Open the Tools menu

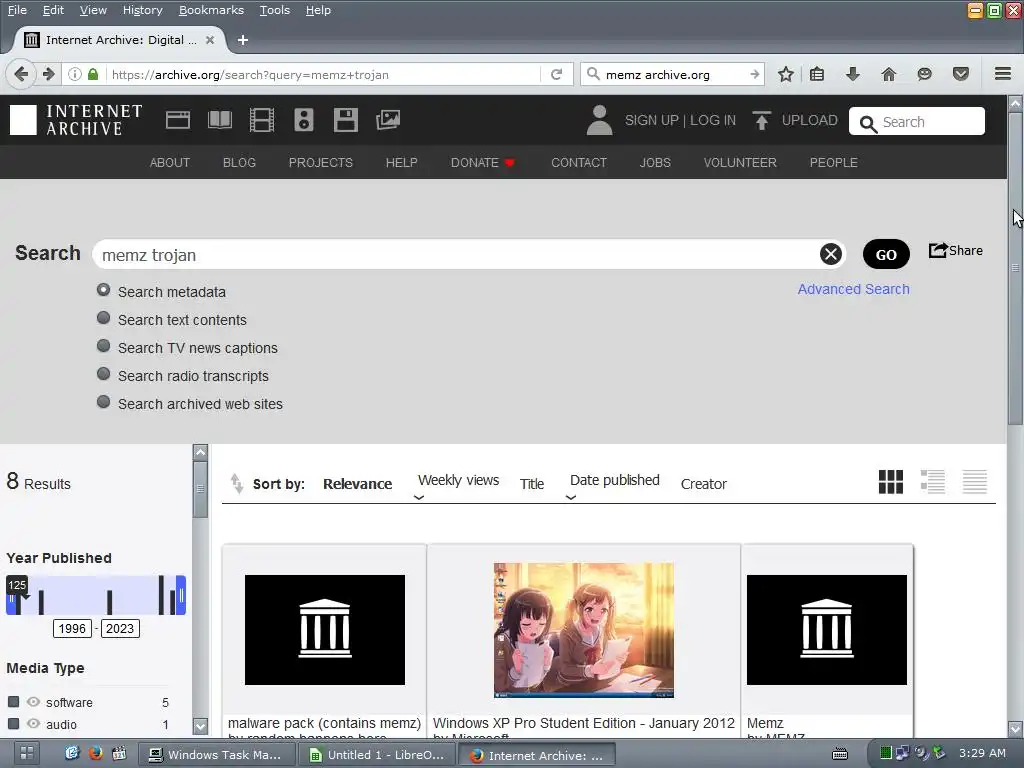tap(274, 10)
